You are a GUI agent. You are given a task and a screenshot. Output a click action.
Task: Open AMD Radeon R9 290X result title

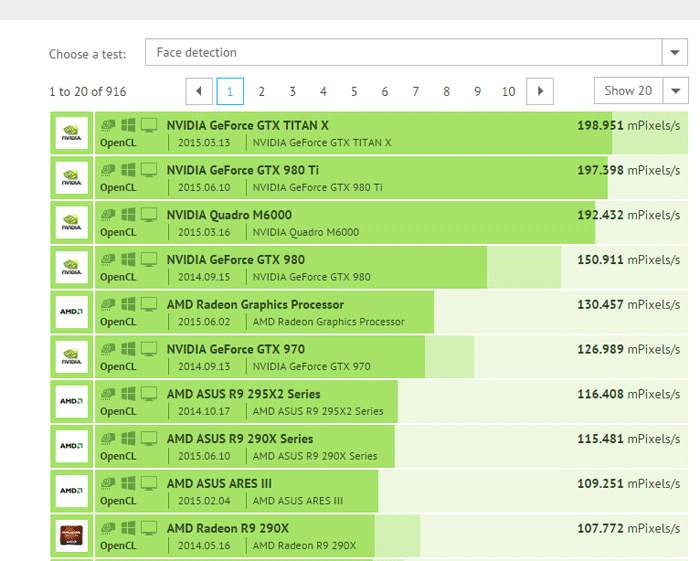click(228, 528)
